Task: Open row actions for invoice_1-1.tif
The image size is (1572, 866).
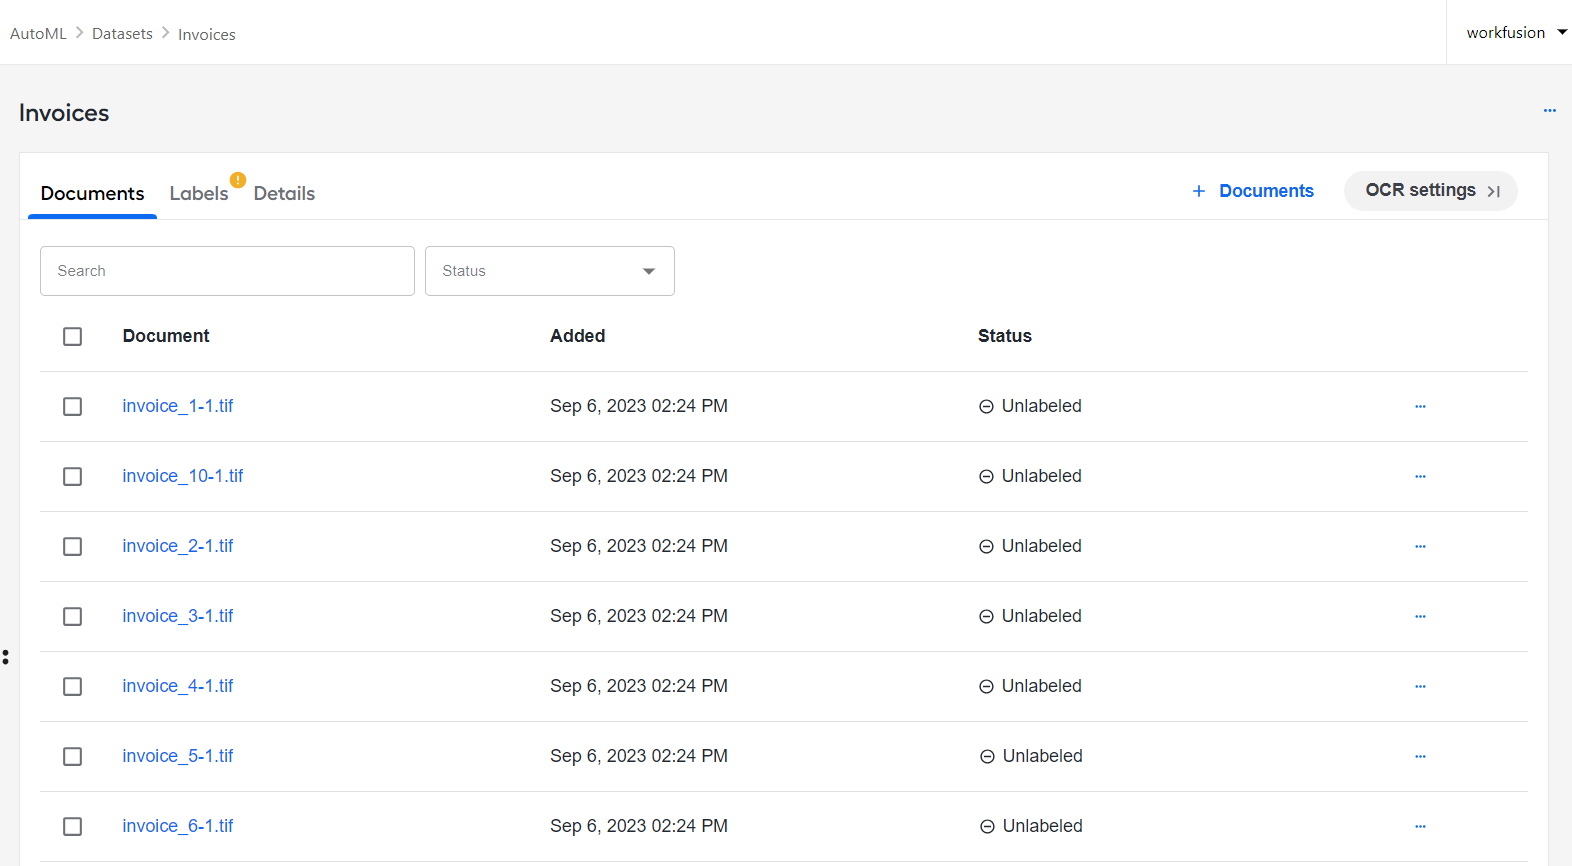Action: (x=1420, y=406)
